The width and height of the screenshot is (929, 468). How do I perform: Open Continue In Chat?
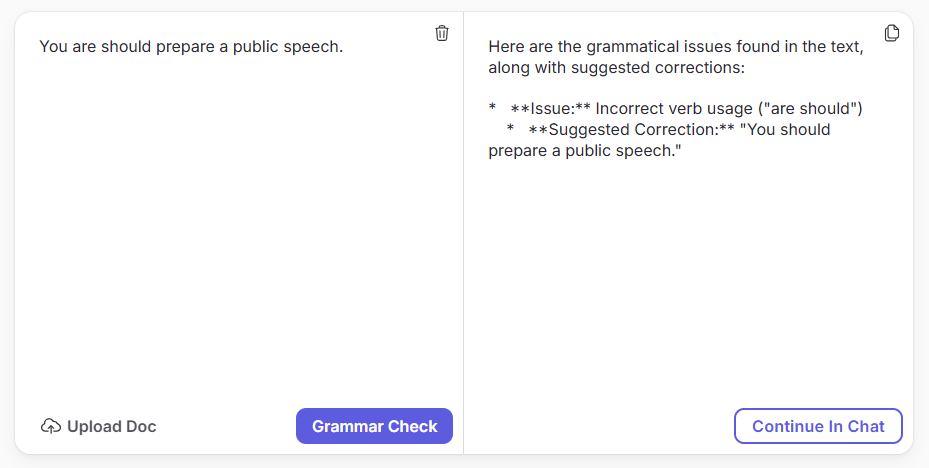pyautogui.click(x=818, y=426)
